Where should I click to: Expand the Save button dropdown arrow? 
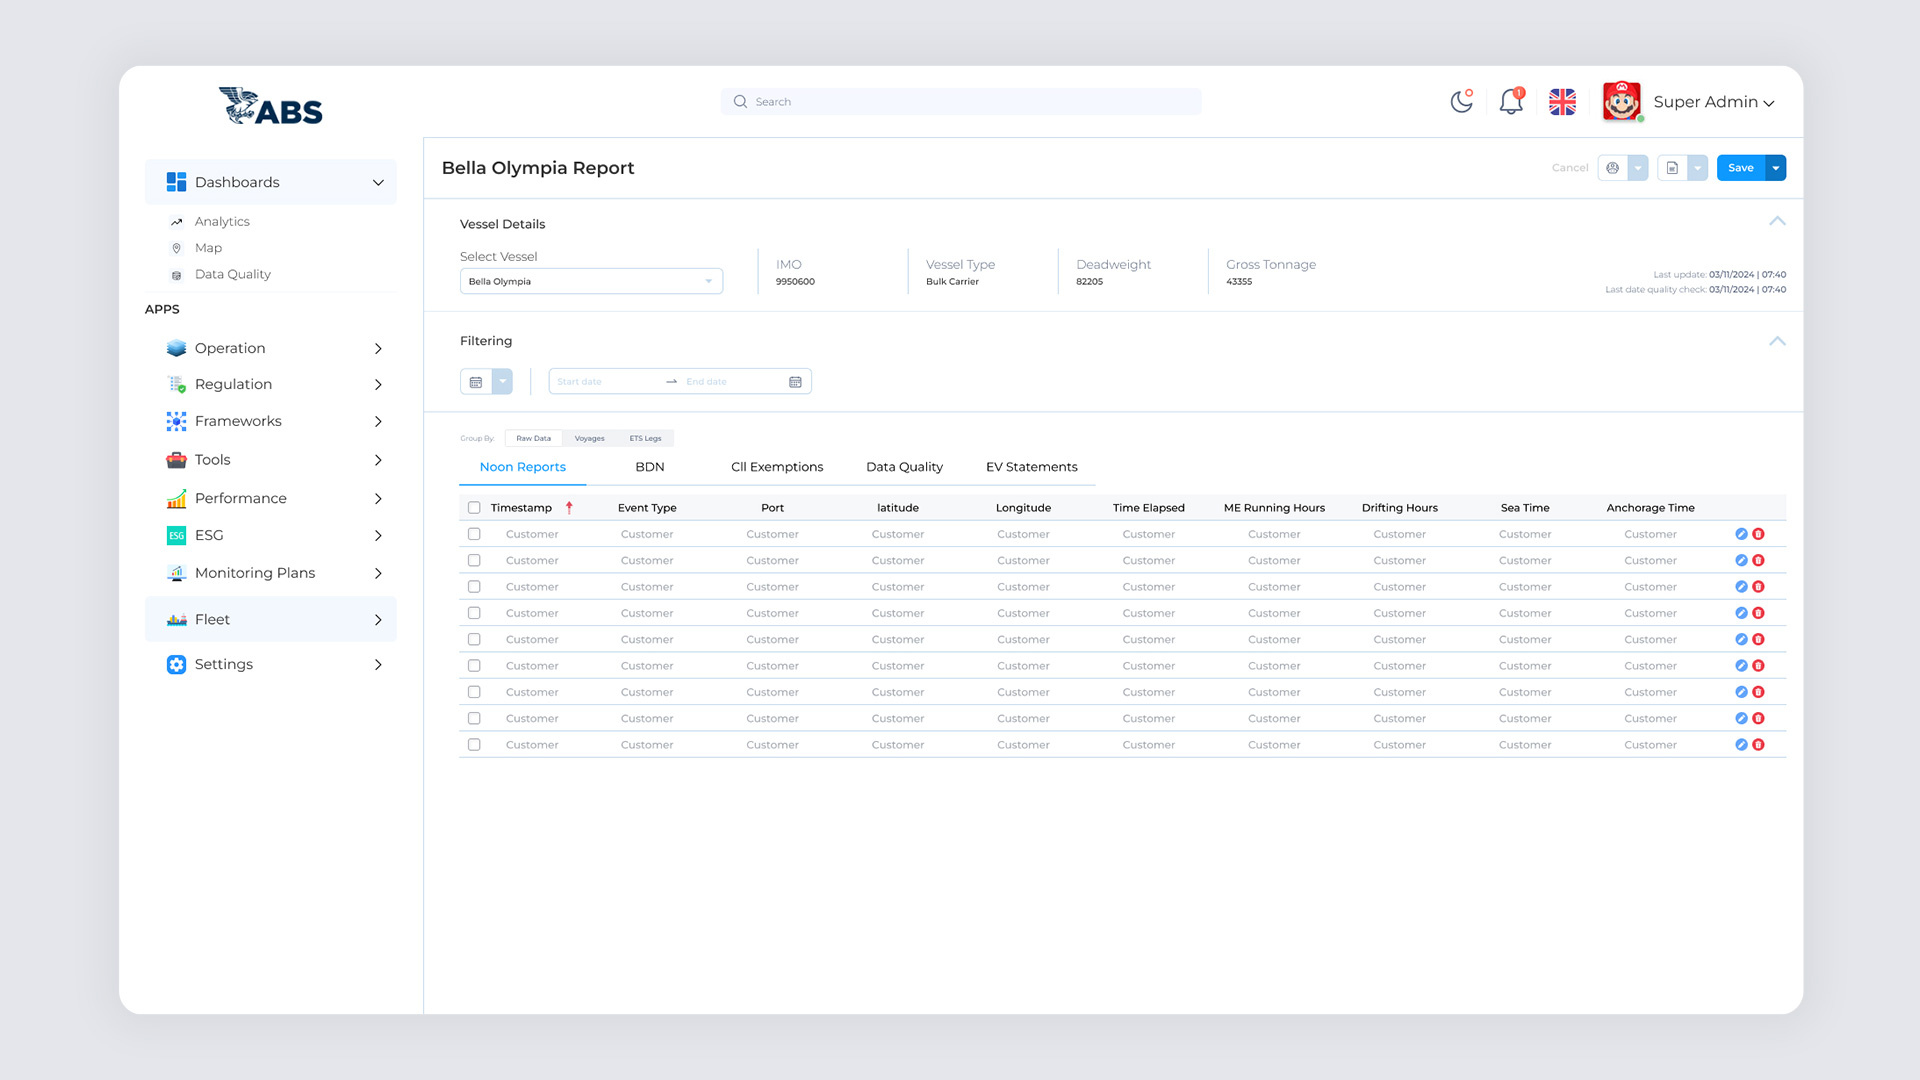click(x=1775, y=167)
